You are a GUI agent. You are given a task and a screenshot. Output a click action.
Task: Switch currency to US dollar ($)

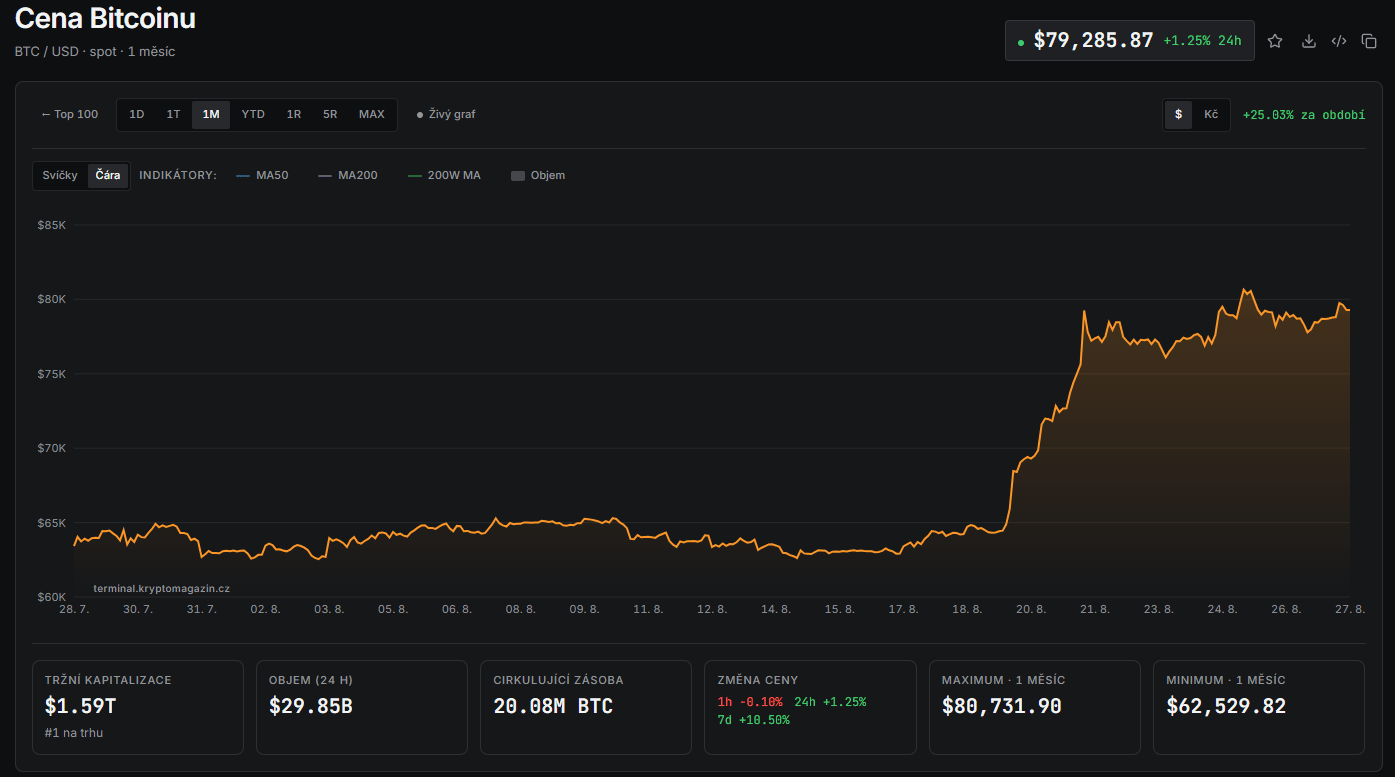pos(1178,114)
